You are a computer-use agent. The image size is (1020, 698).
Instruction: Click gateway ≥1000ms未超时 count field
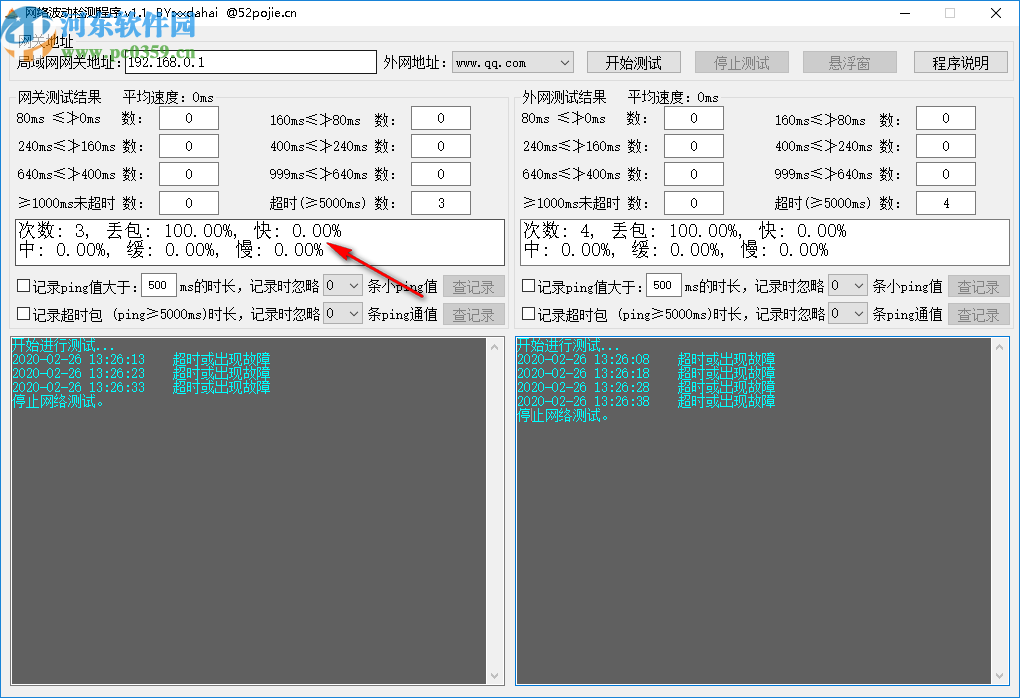tap(189, 203)
